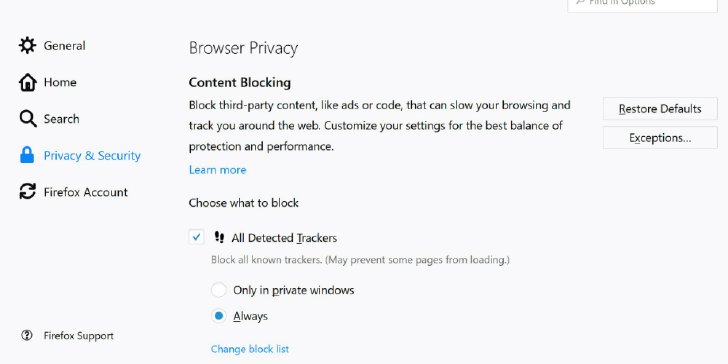Click the General gear icon
The width and height of the screenshot is (728, 364).
tap(27, 46)
